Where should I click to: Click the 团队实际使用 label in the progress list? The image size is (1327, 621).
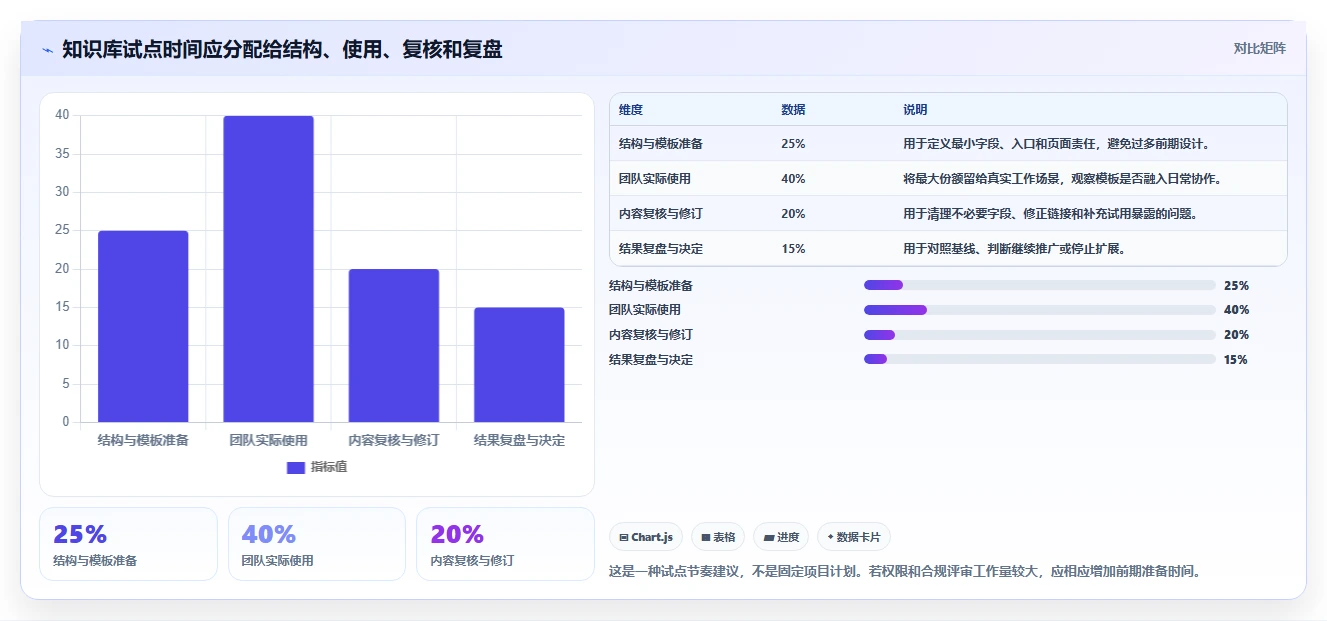pos(645,310)
